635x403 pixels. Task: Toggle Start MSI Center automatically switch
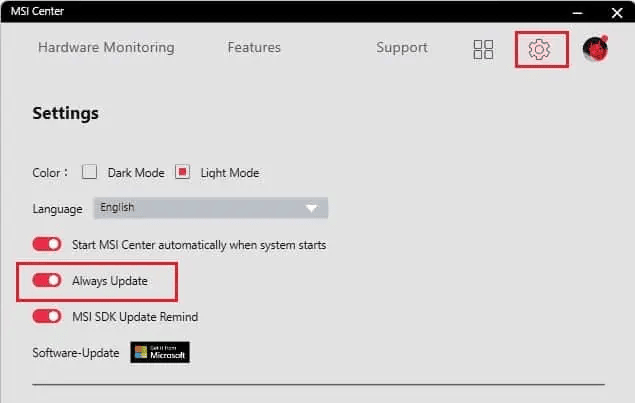[47, 244]
